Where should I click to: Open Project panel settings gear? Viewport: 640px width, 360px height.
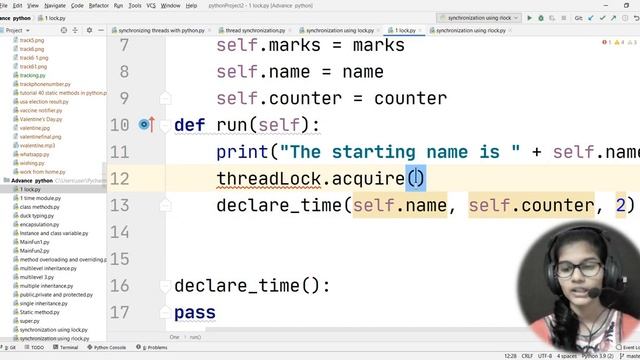click(89, 30)
